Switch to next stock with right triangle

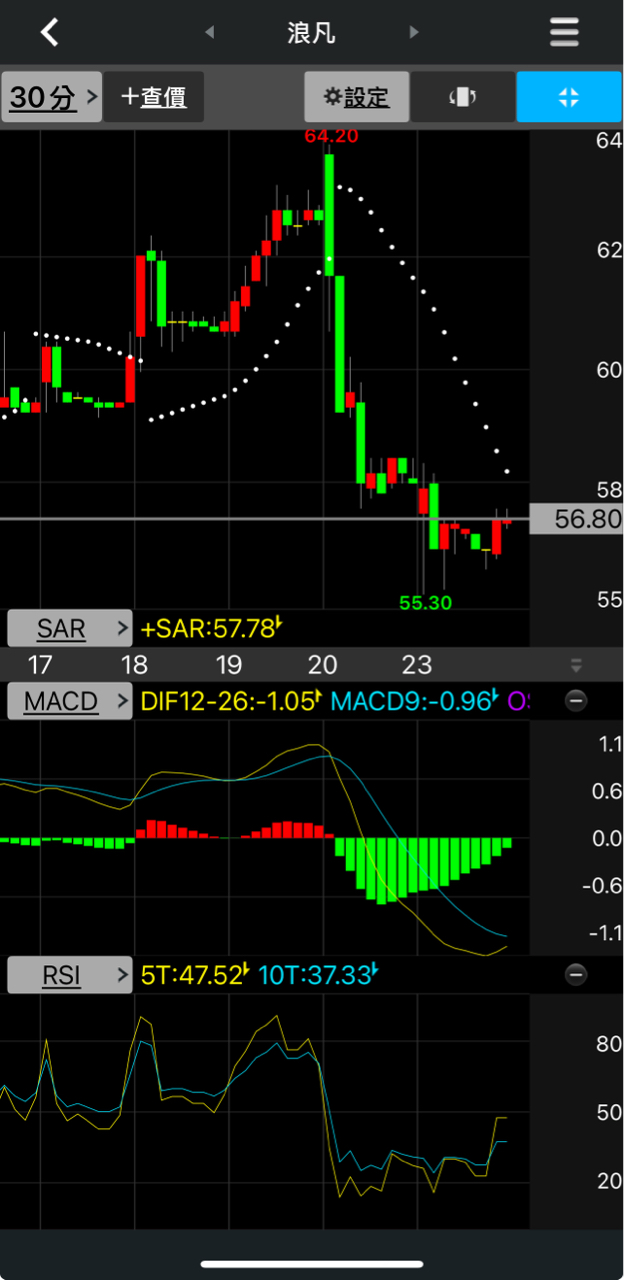pyautogui.click(x=413, y=32)
